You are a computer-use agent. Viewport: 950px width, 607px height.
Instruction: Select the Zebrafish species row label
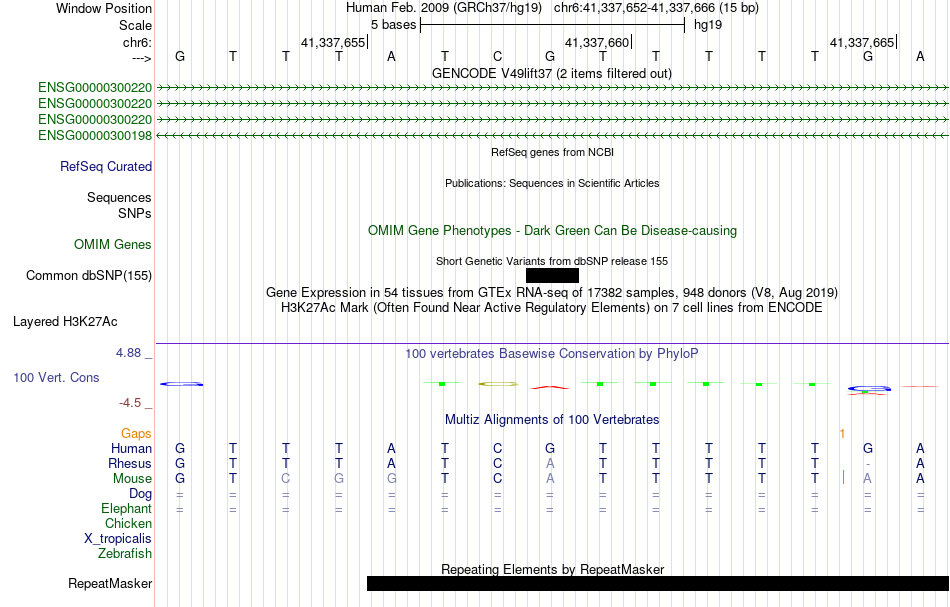click(x=125, y=553)
